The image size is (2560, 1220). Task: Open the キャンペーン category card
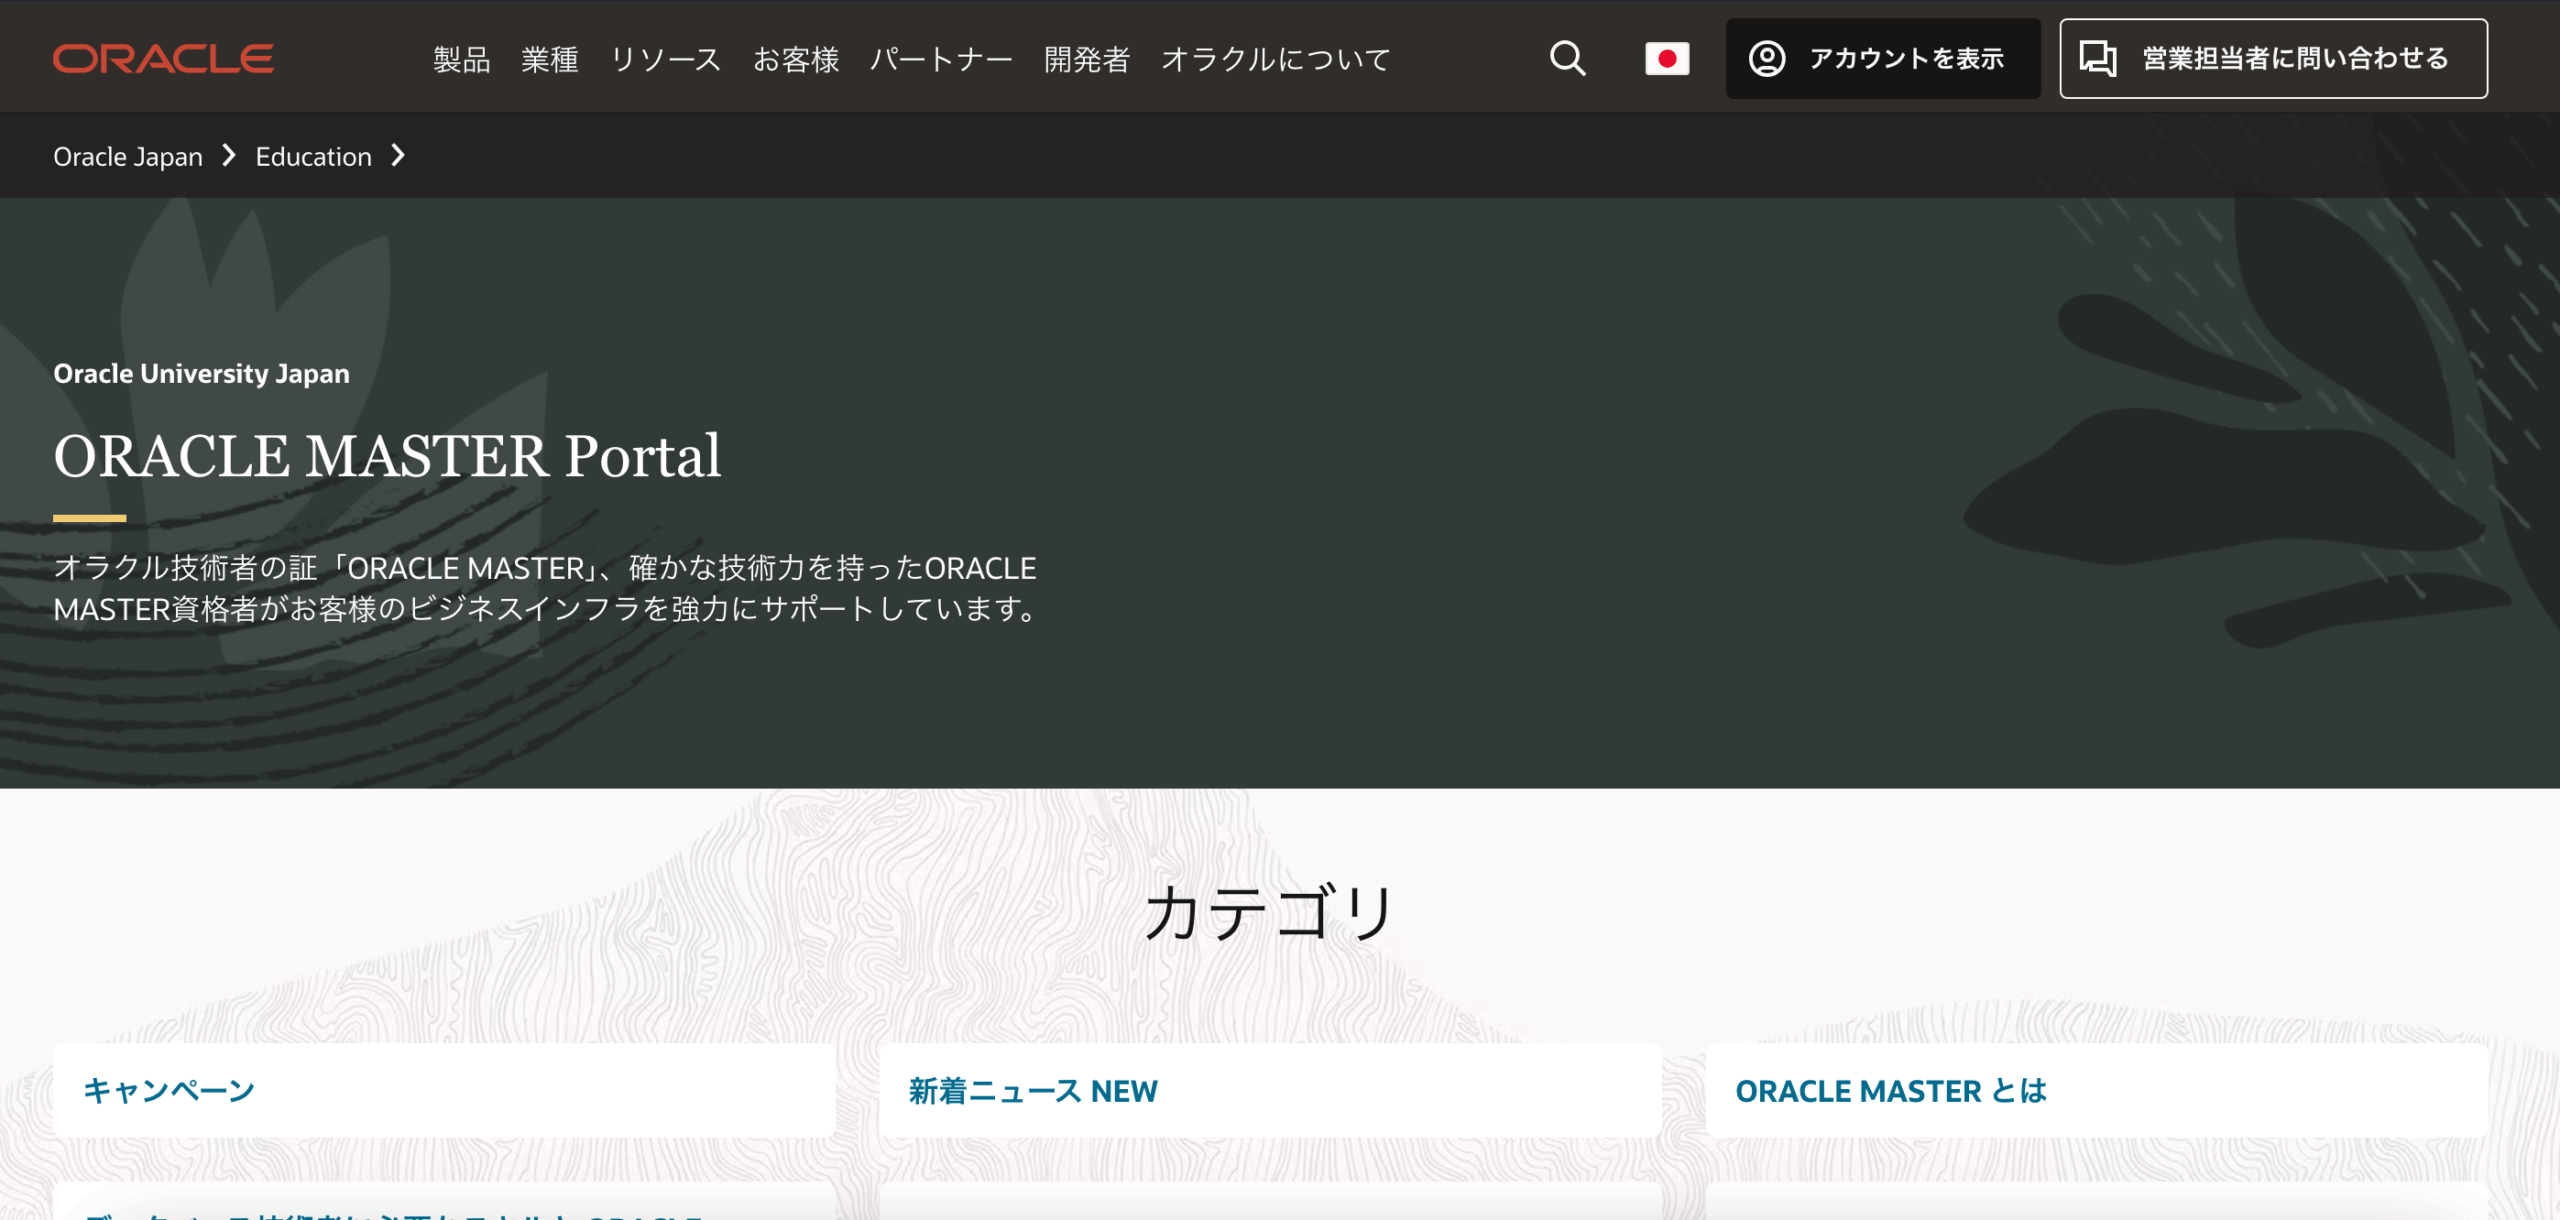pyautogui.click(x=444, y=1090)
